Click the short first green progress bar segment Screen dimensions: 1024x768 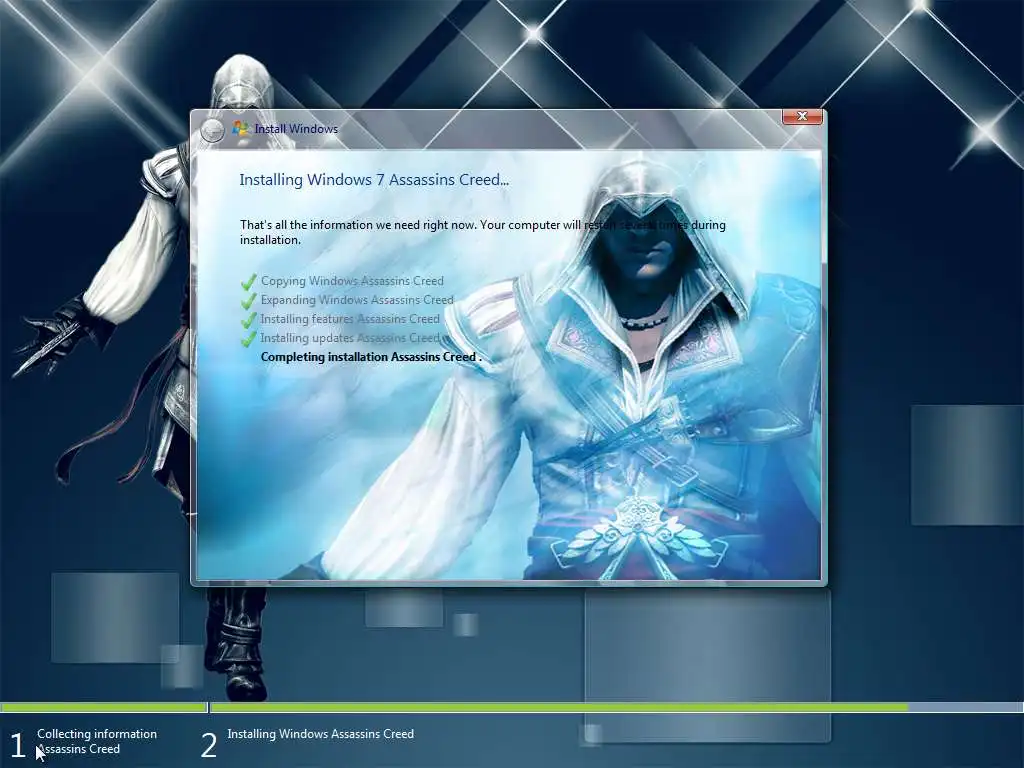103,707
